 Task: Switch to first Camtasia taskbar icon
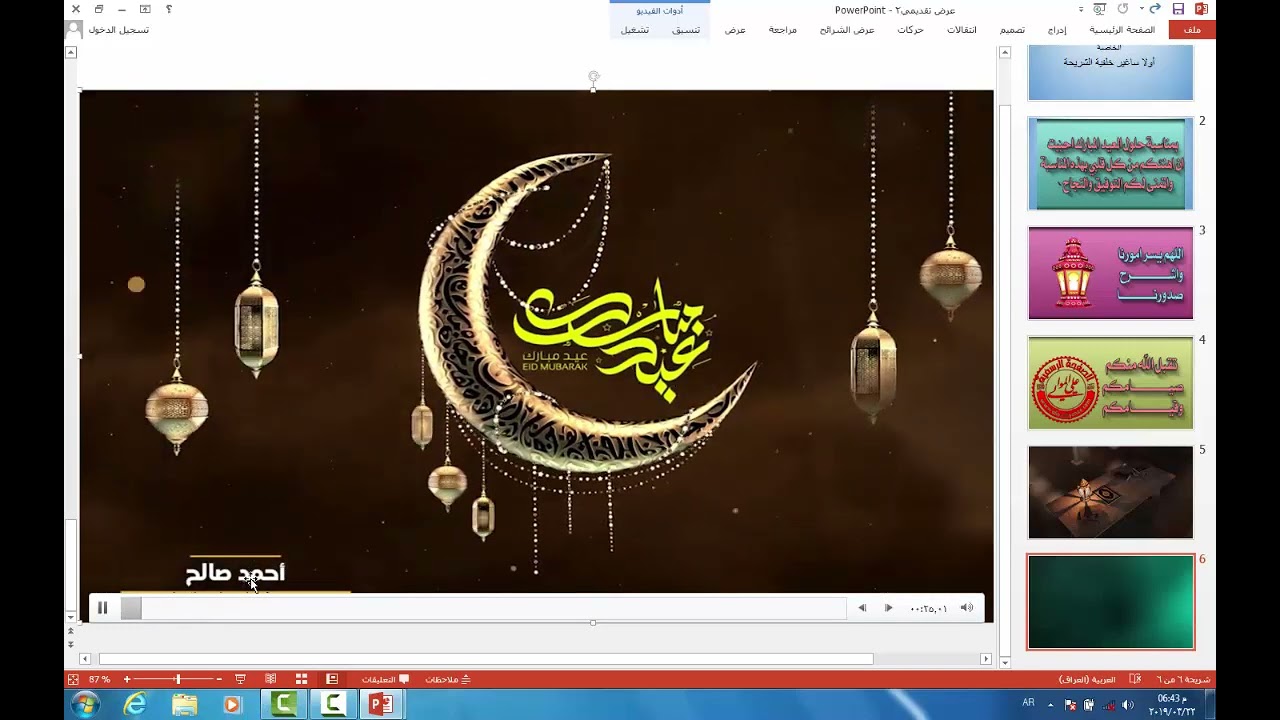[284, 705]
